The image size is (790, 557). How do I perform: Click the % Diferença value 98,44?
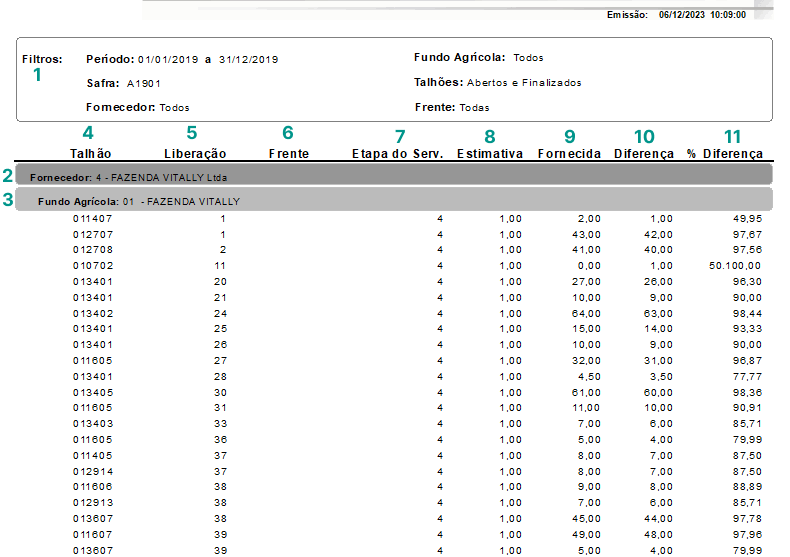tap(748, 314)
